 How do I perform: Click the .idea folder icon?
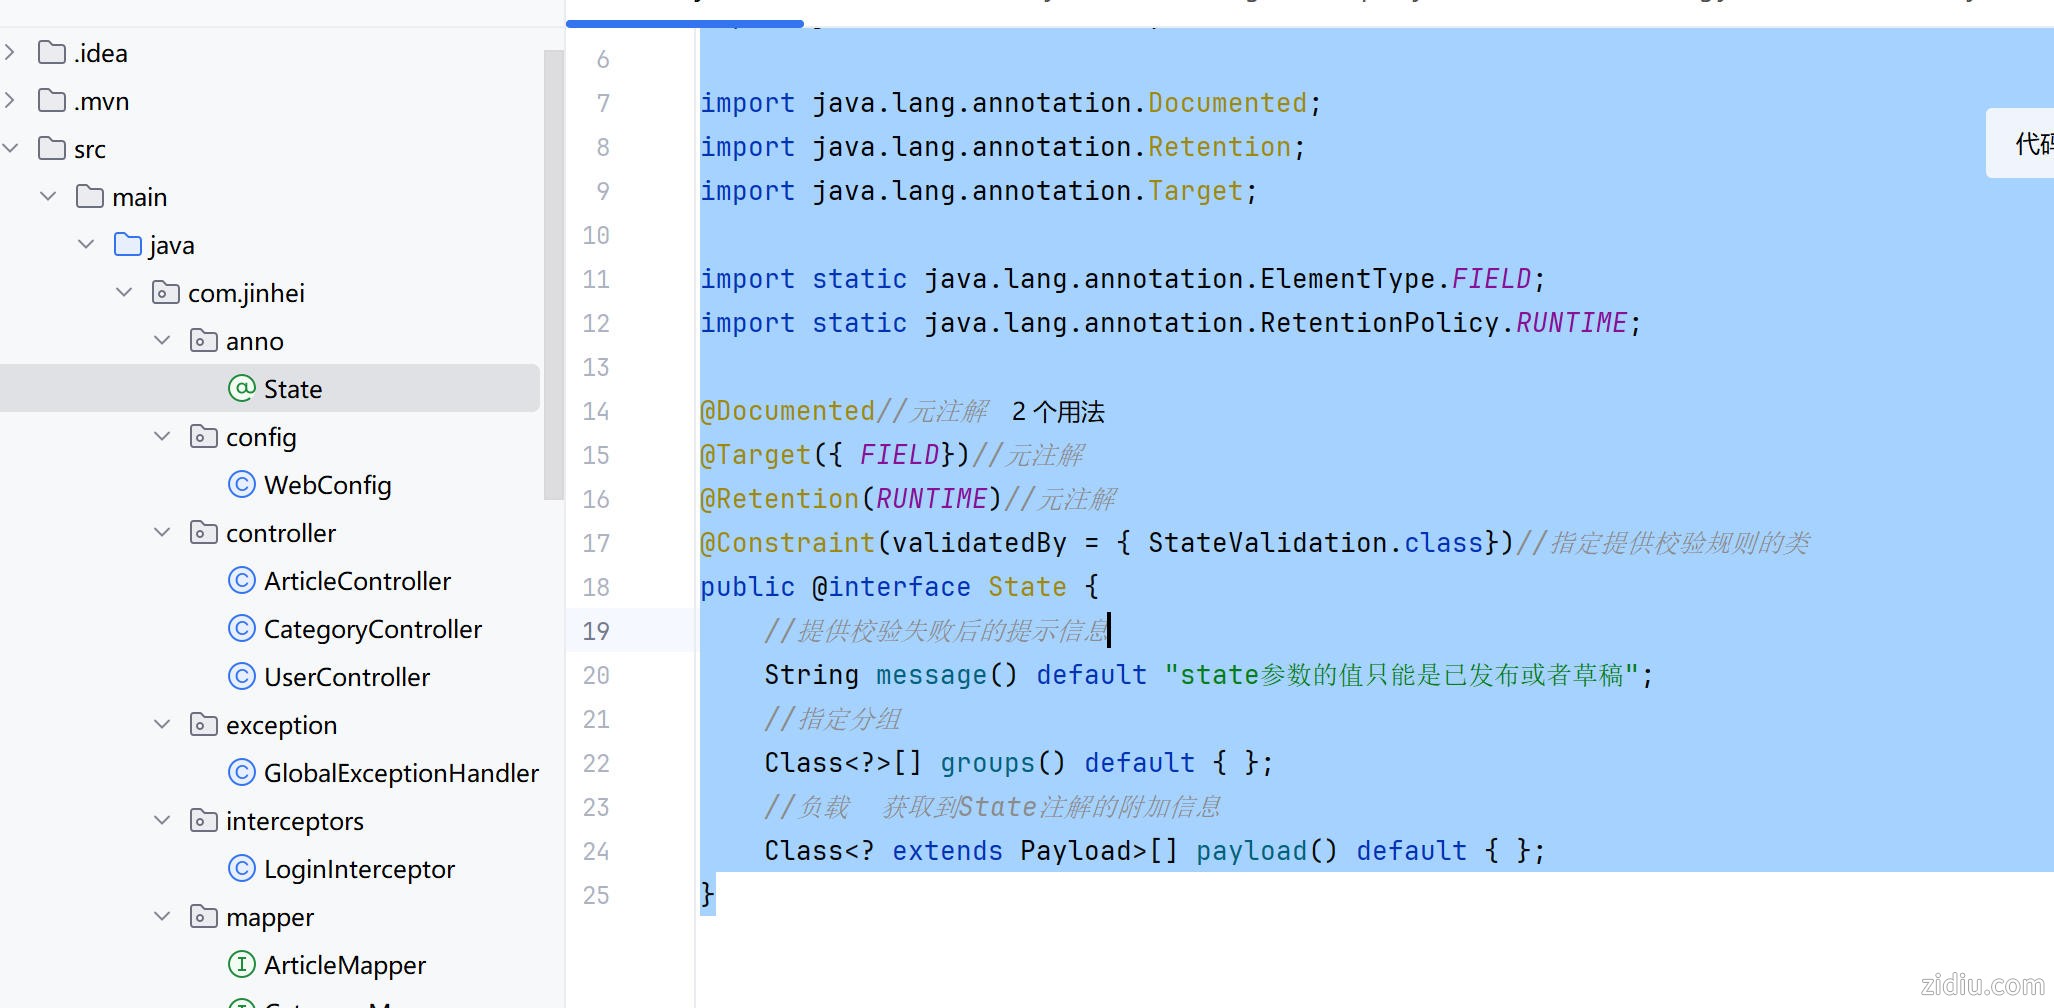pyautogui.click(x=52, y=53)
